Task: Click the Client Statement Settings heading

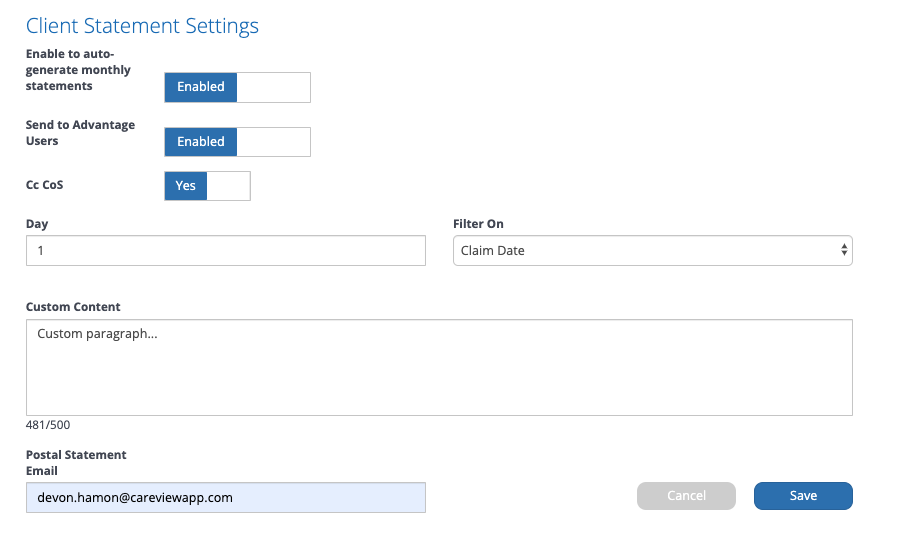Action: pos(142,26)
